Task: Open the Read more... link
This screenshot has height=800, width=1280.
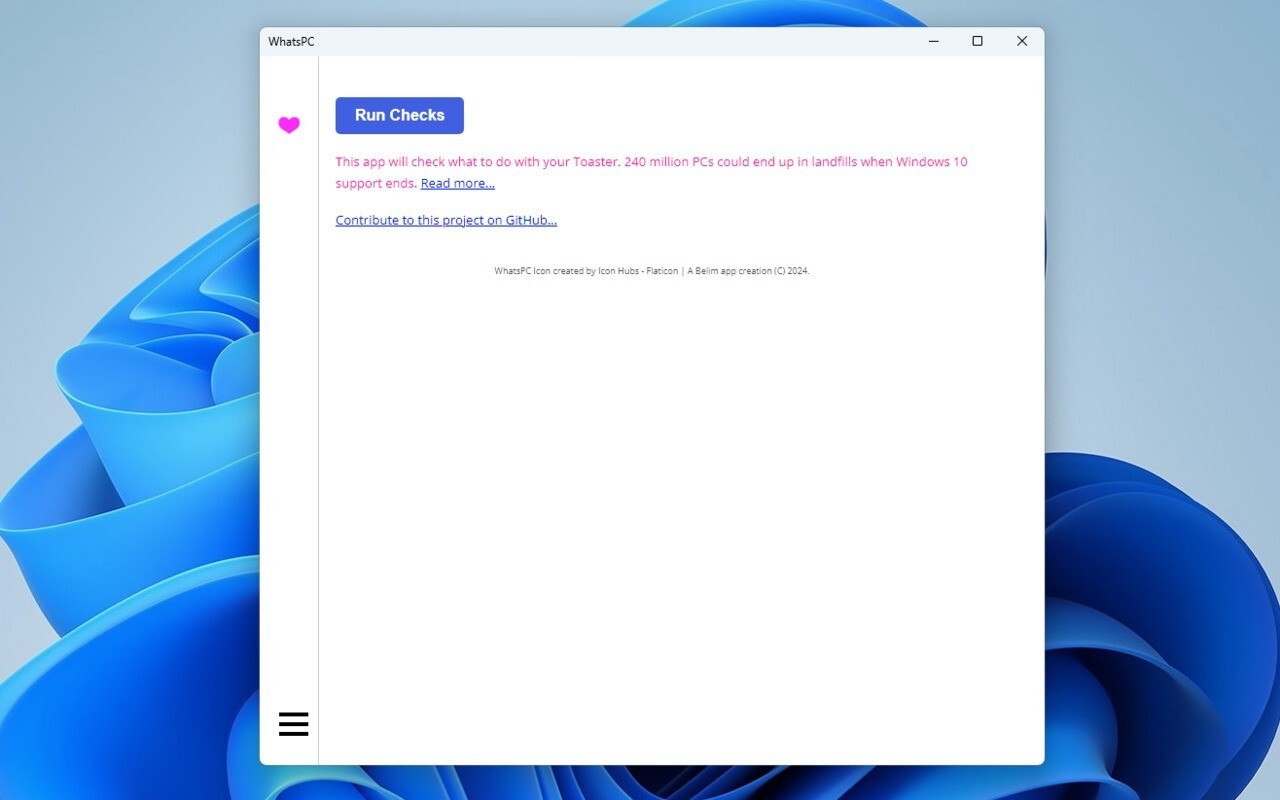Action: coord(457,183)
